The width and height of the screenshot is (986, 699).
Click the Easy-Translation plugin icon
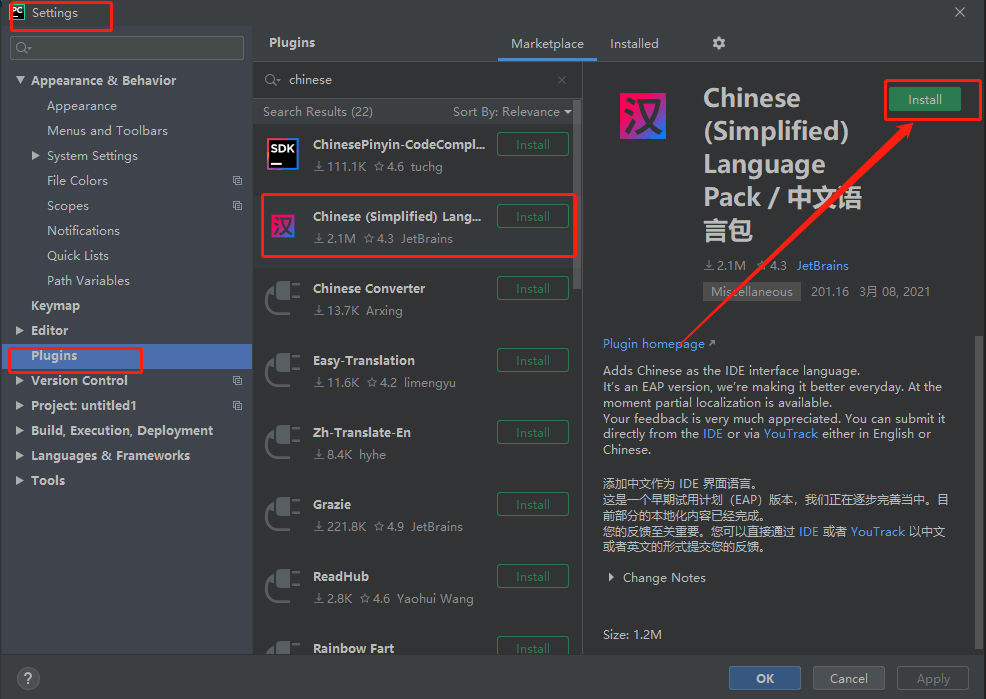282,370
